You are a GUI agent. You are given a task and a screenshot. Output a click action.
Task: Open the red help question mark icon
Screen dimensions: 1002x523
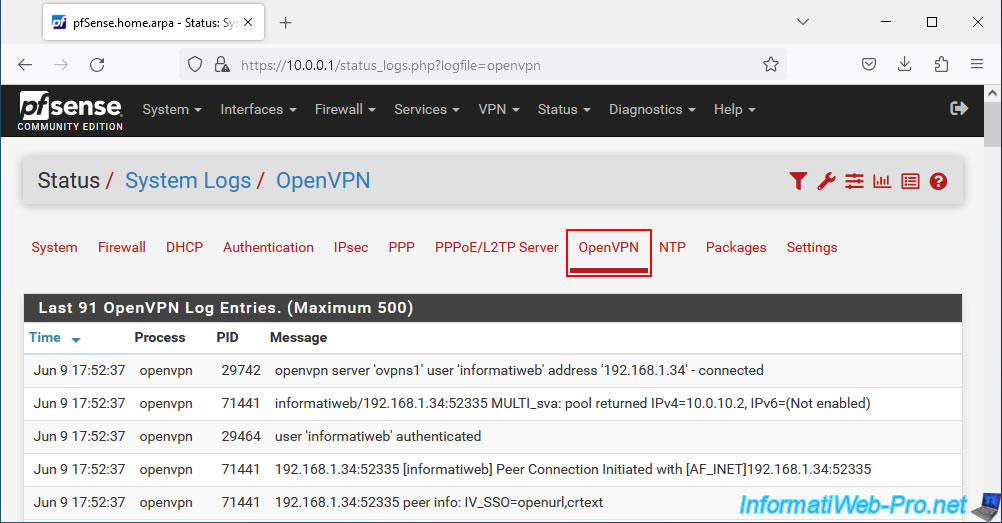(x=938, y=182)
